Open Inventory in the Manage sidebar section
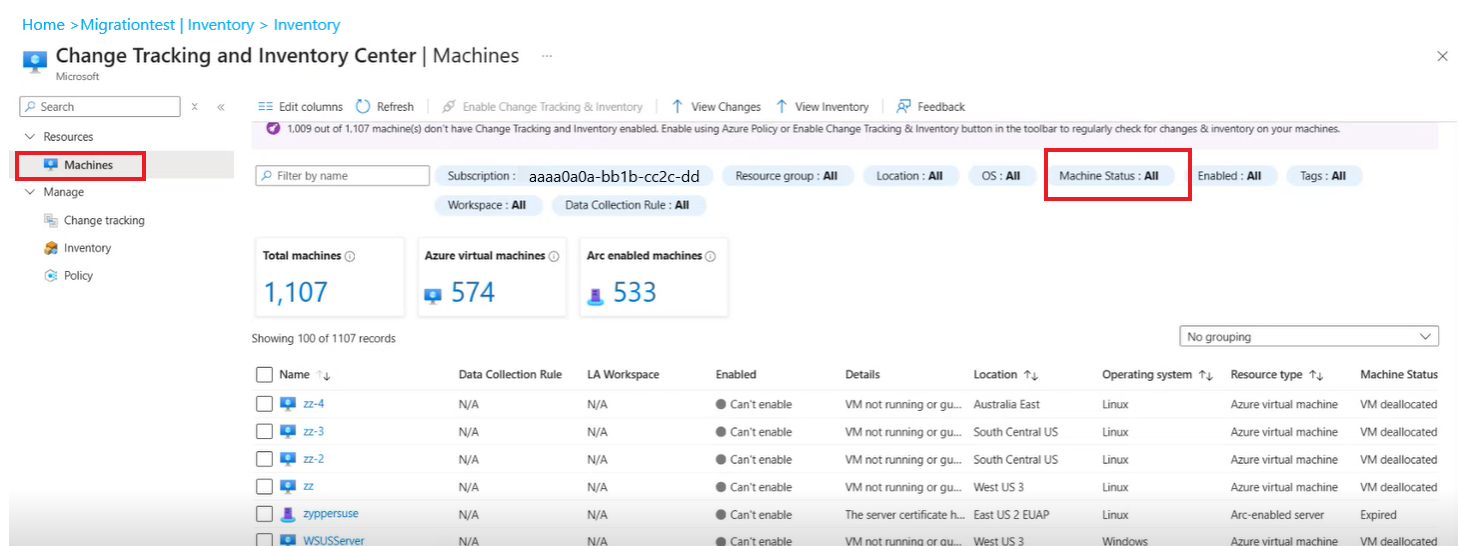The height and width of the screenshot is (546, 1458). coord(87,248)
